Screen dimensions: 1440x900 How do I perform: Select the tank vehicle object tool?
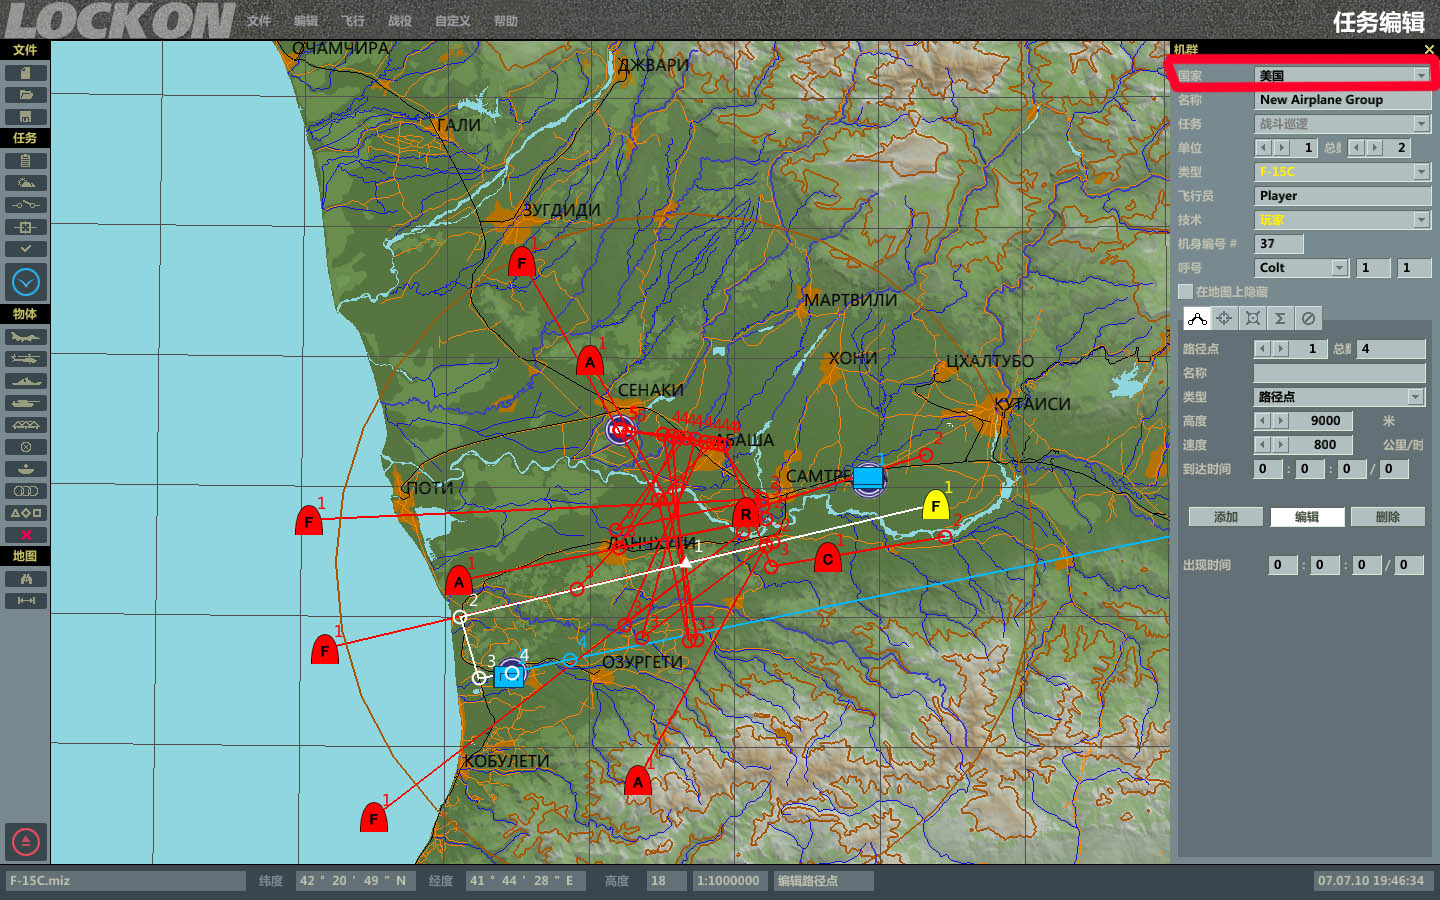[26, 403]
